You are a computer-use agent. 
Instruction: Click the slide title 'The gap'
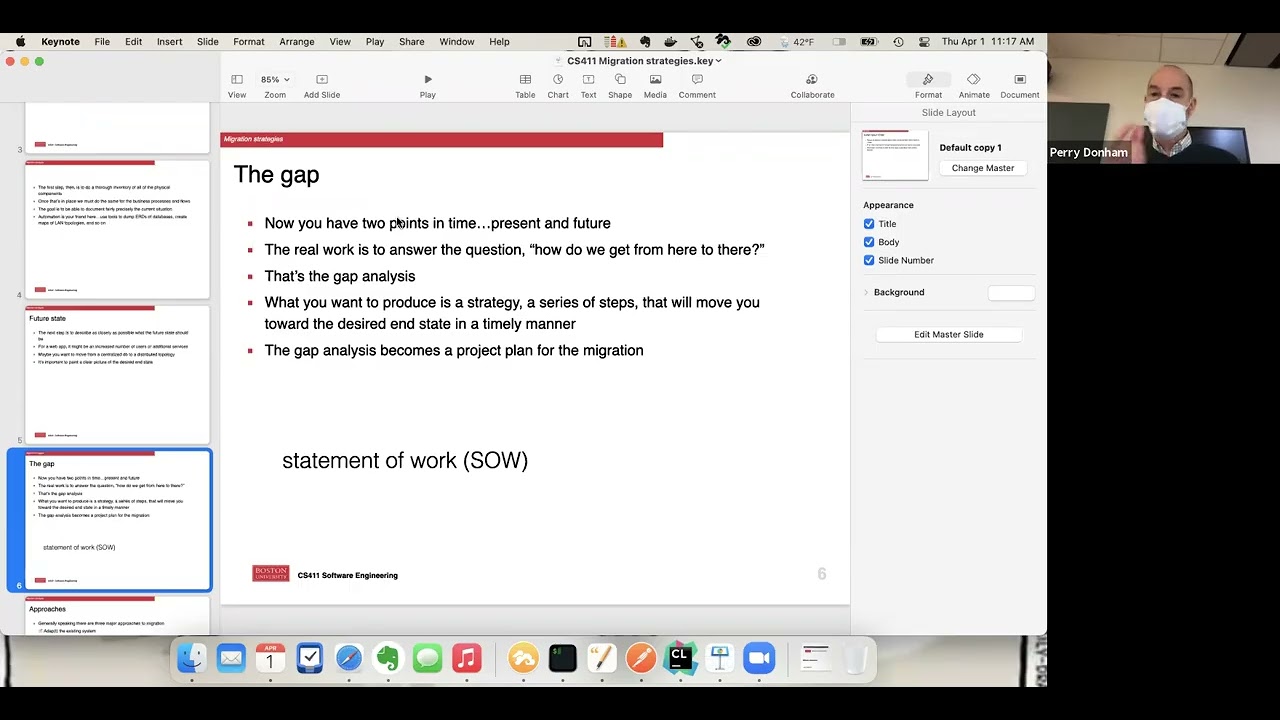276,175
